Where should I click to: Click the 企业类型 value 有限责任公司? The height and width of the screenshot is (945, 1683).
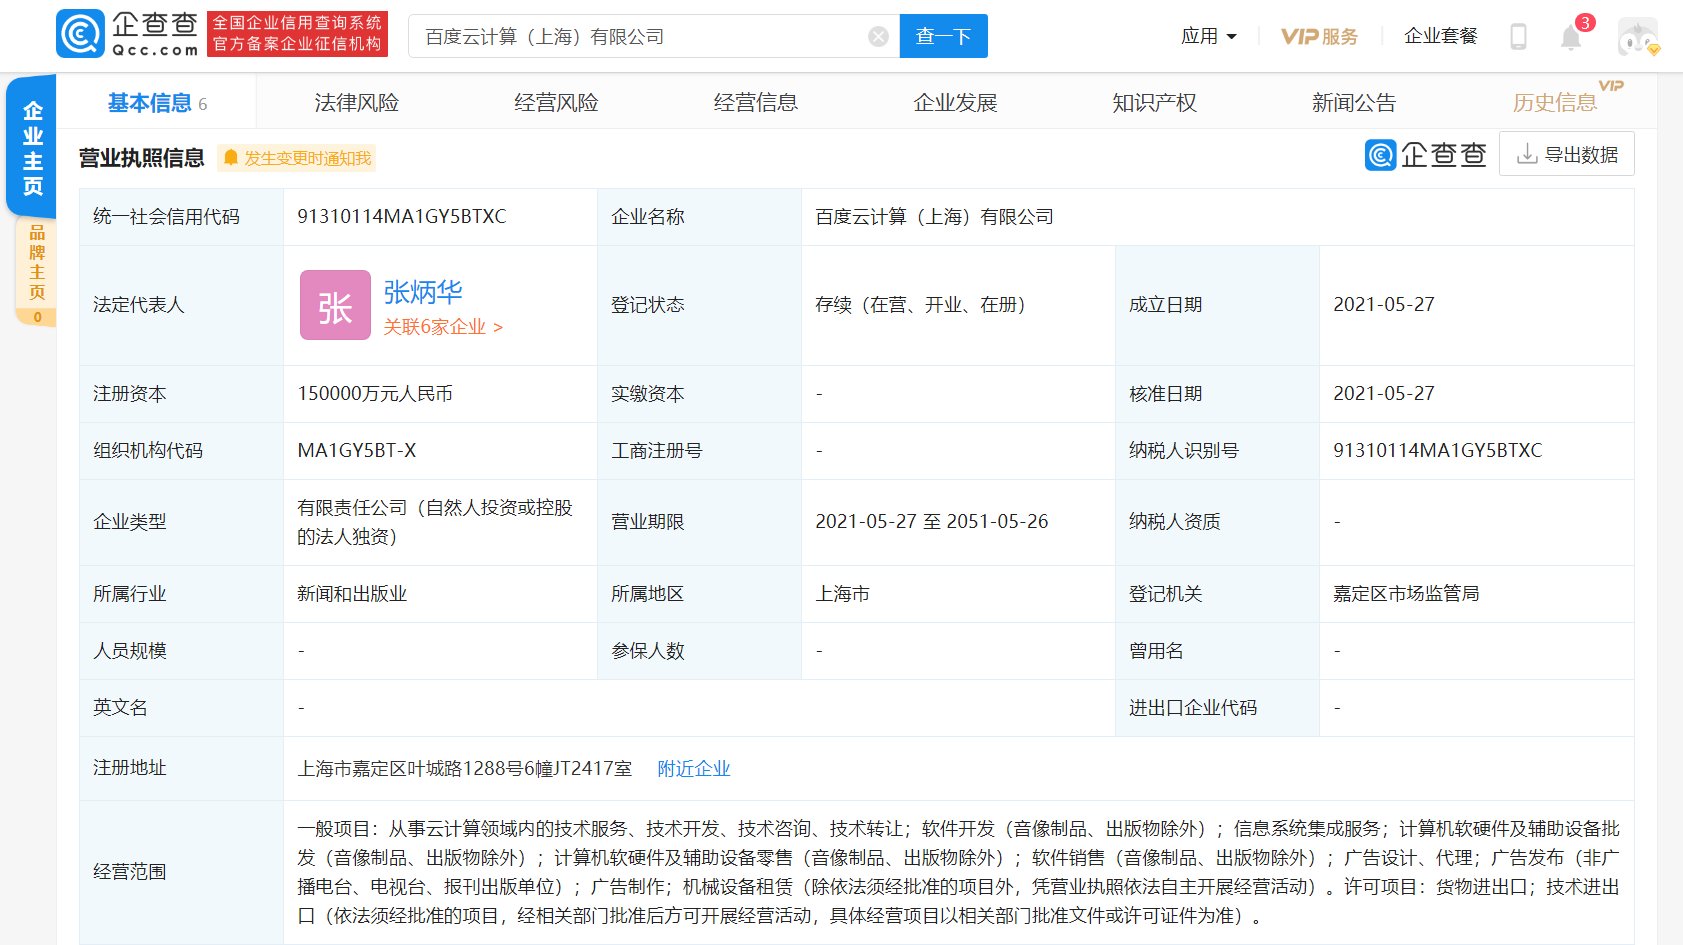point(435,522)
